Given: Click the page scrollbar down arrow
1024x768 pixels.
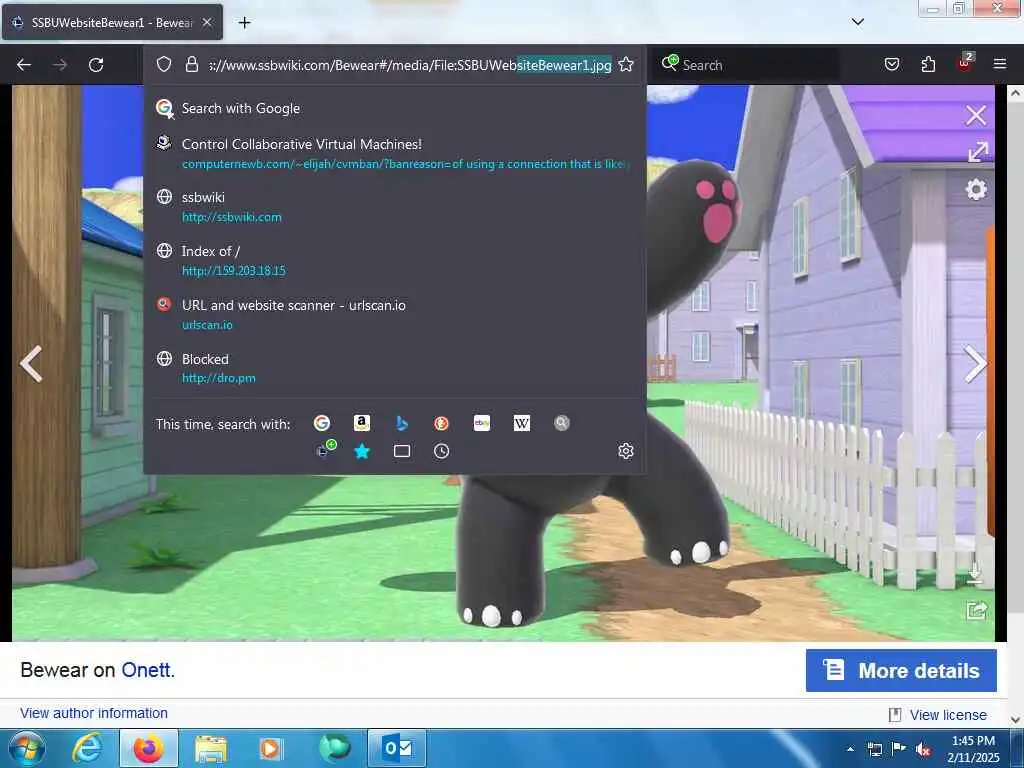Looking at the screenshot, I should point(1016,720).
